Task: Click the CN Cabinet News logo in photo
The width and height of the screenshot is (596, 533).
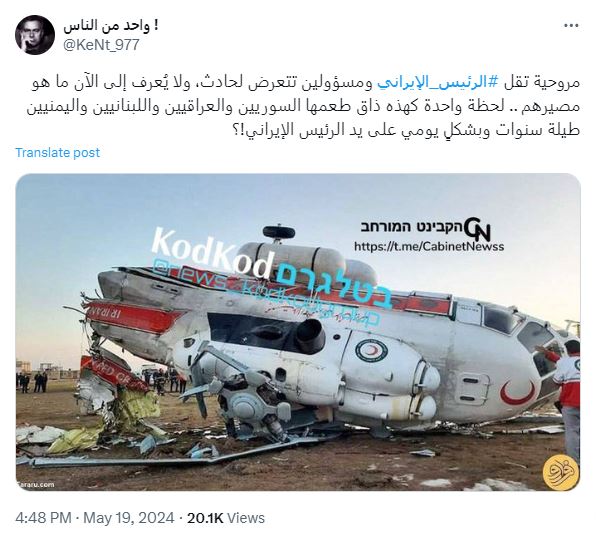Action: coord(477,229)
